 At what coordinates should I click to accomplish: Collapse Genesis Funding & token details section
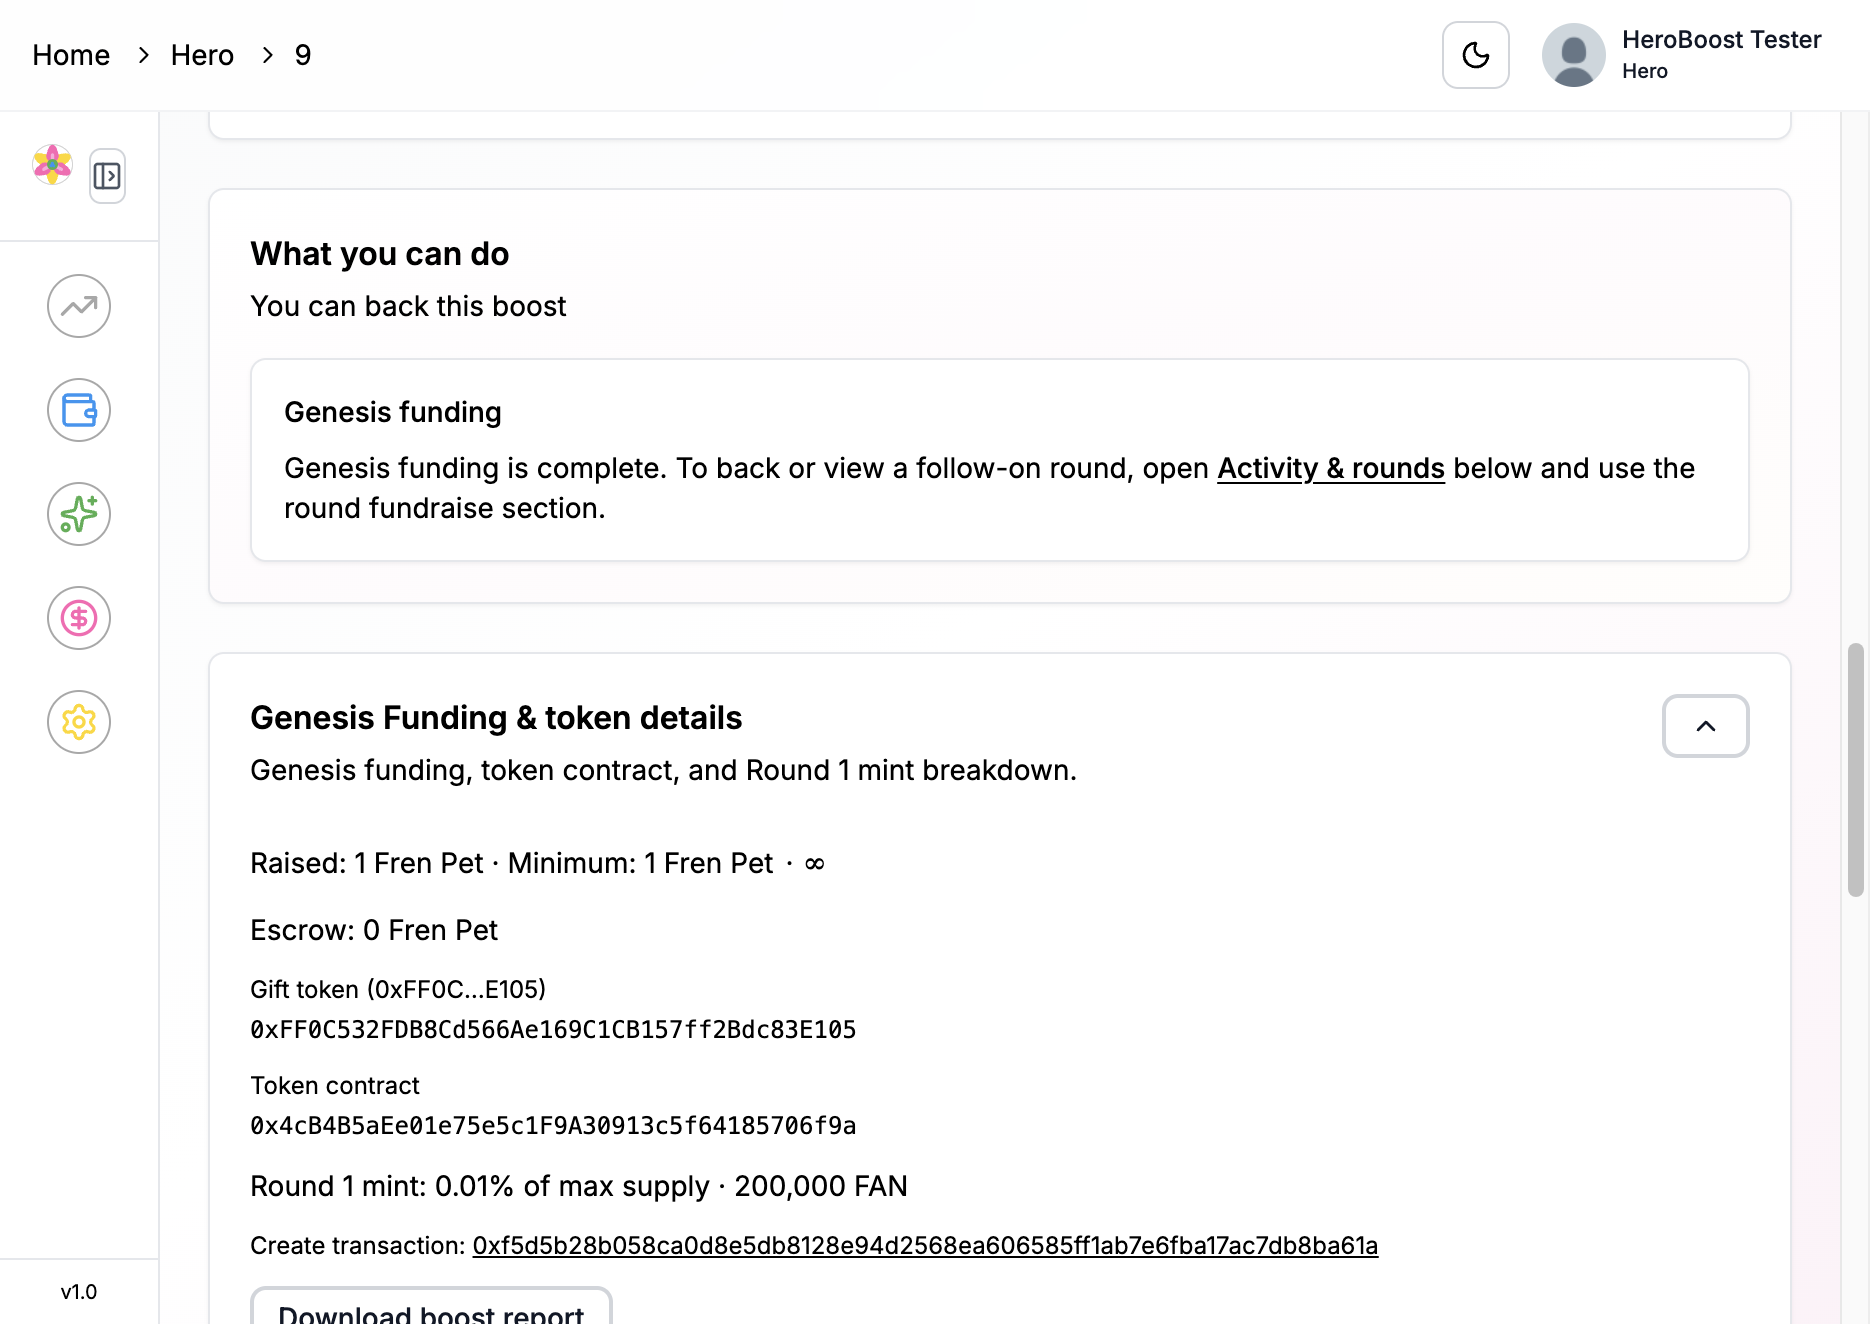[x=1706, y=726]
